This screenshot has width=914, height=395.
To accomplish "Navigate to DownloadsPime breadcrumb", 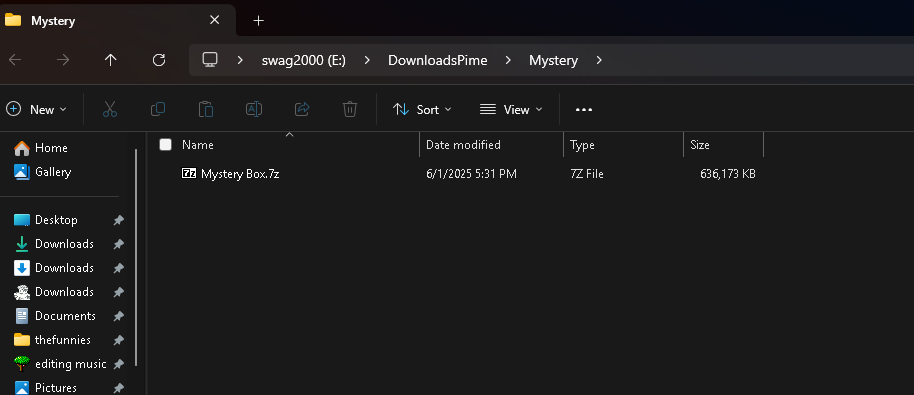I will click(438, 60).
